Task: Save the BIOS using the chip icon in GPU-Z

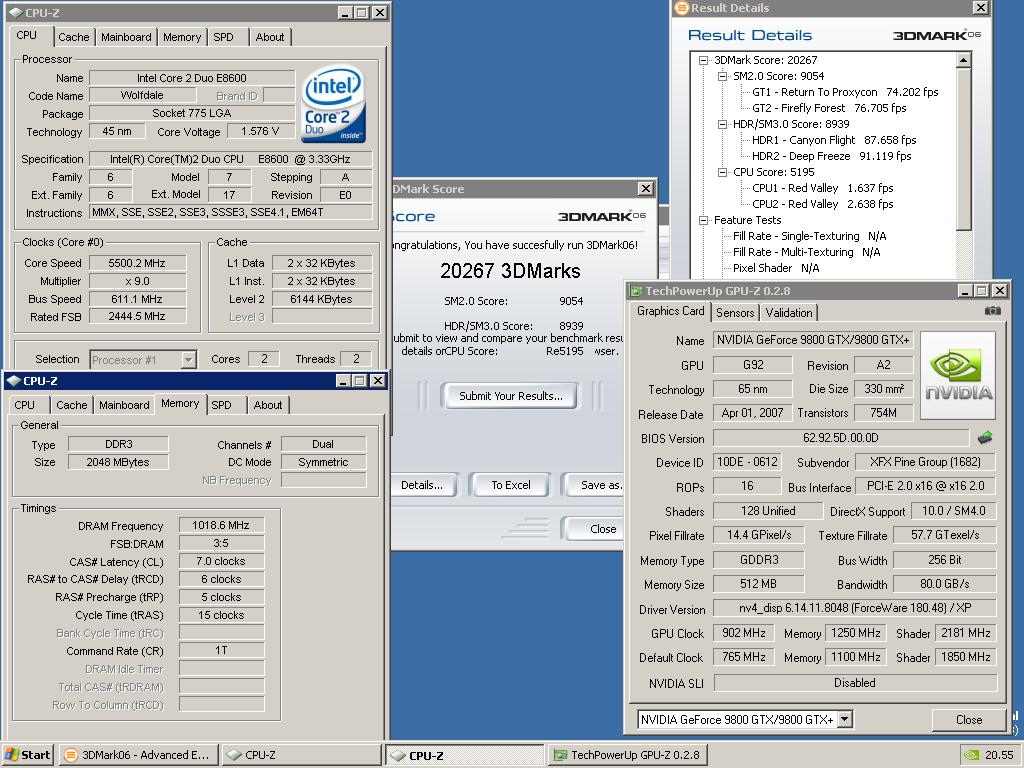Action: coord(985,438)
